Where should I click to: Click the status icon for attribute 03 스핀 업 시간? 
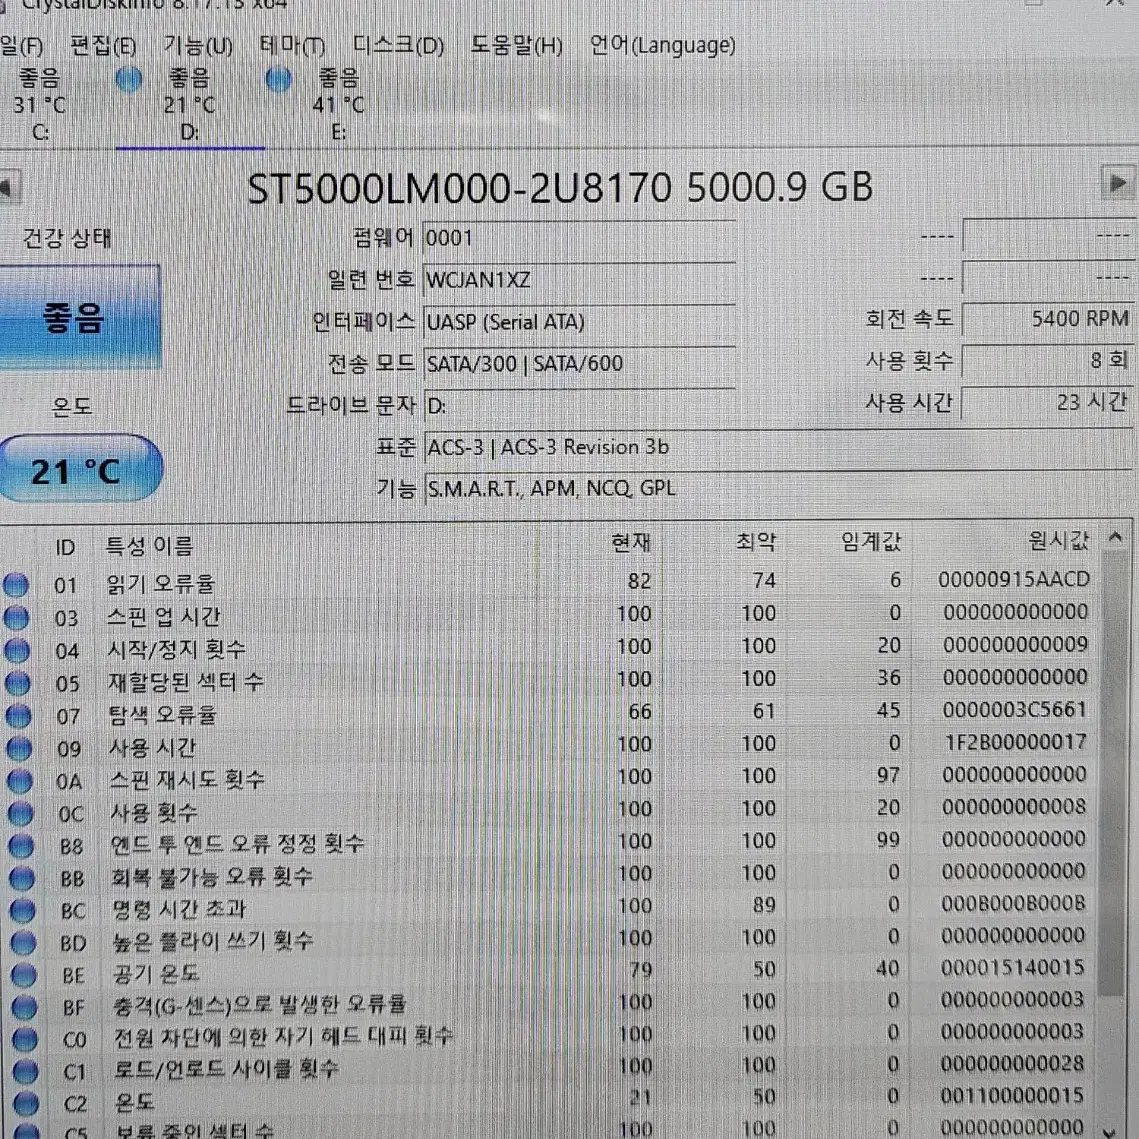tap(17, 617)
